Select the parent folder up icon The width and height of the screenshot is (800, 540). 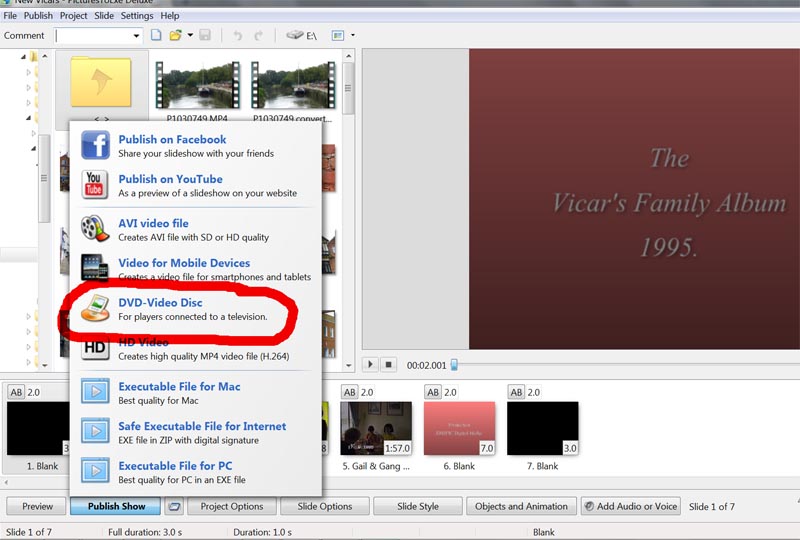pos(101,82)
